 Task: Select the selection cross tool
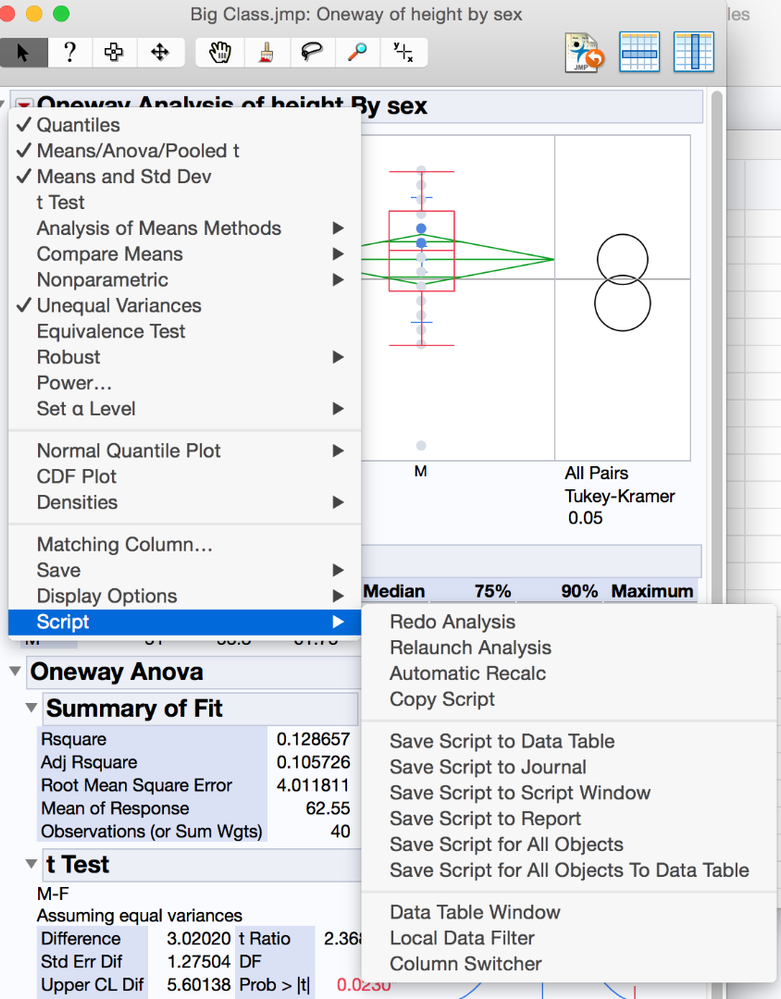pos(114,52)
